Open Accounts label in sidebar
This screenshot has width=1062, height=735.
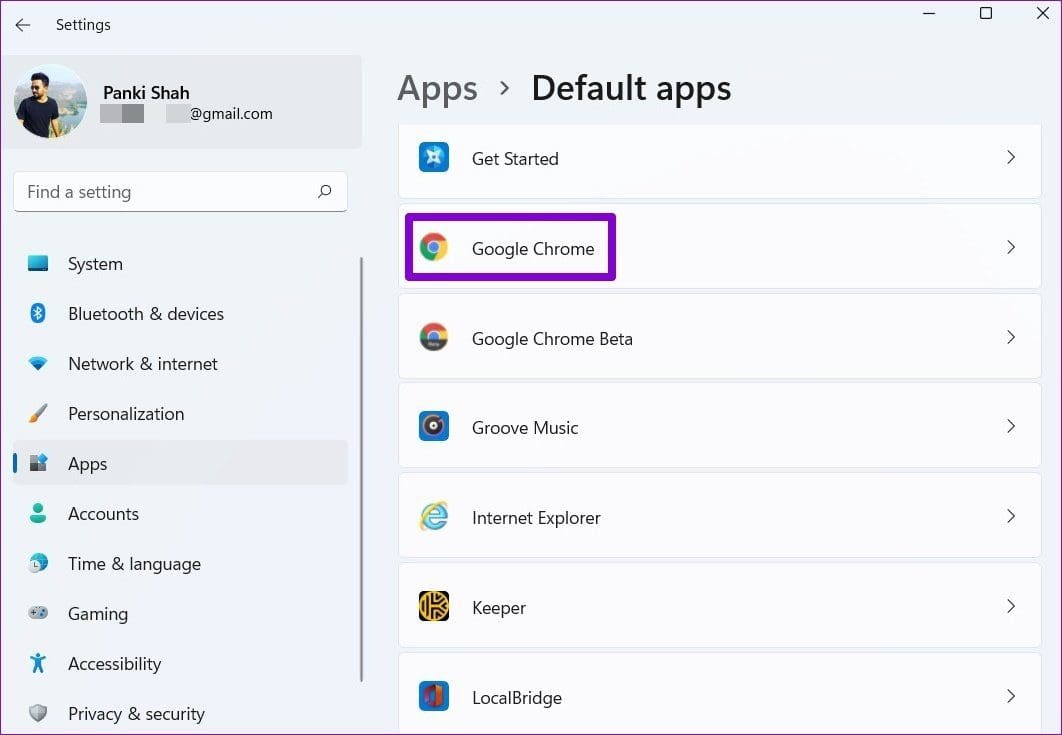[x=103, y=513]
